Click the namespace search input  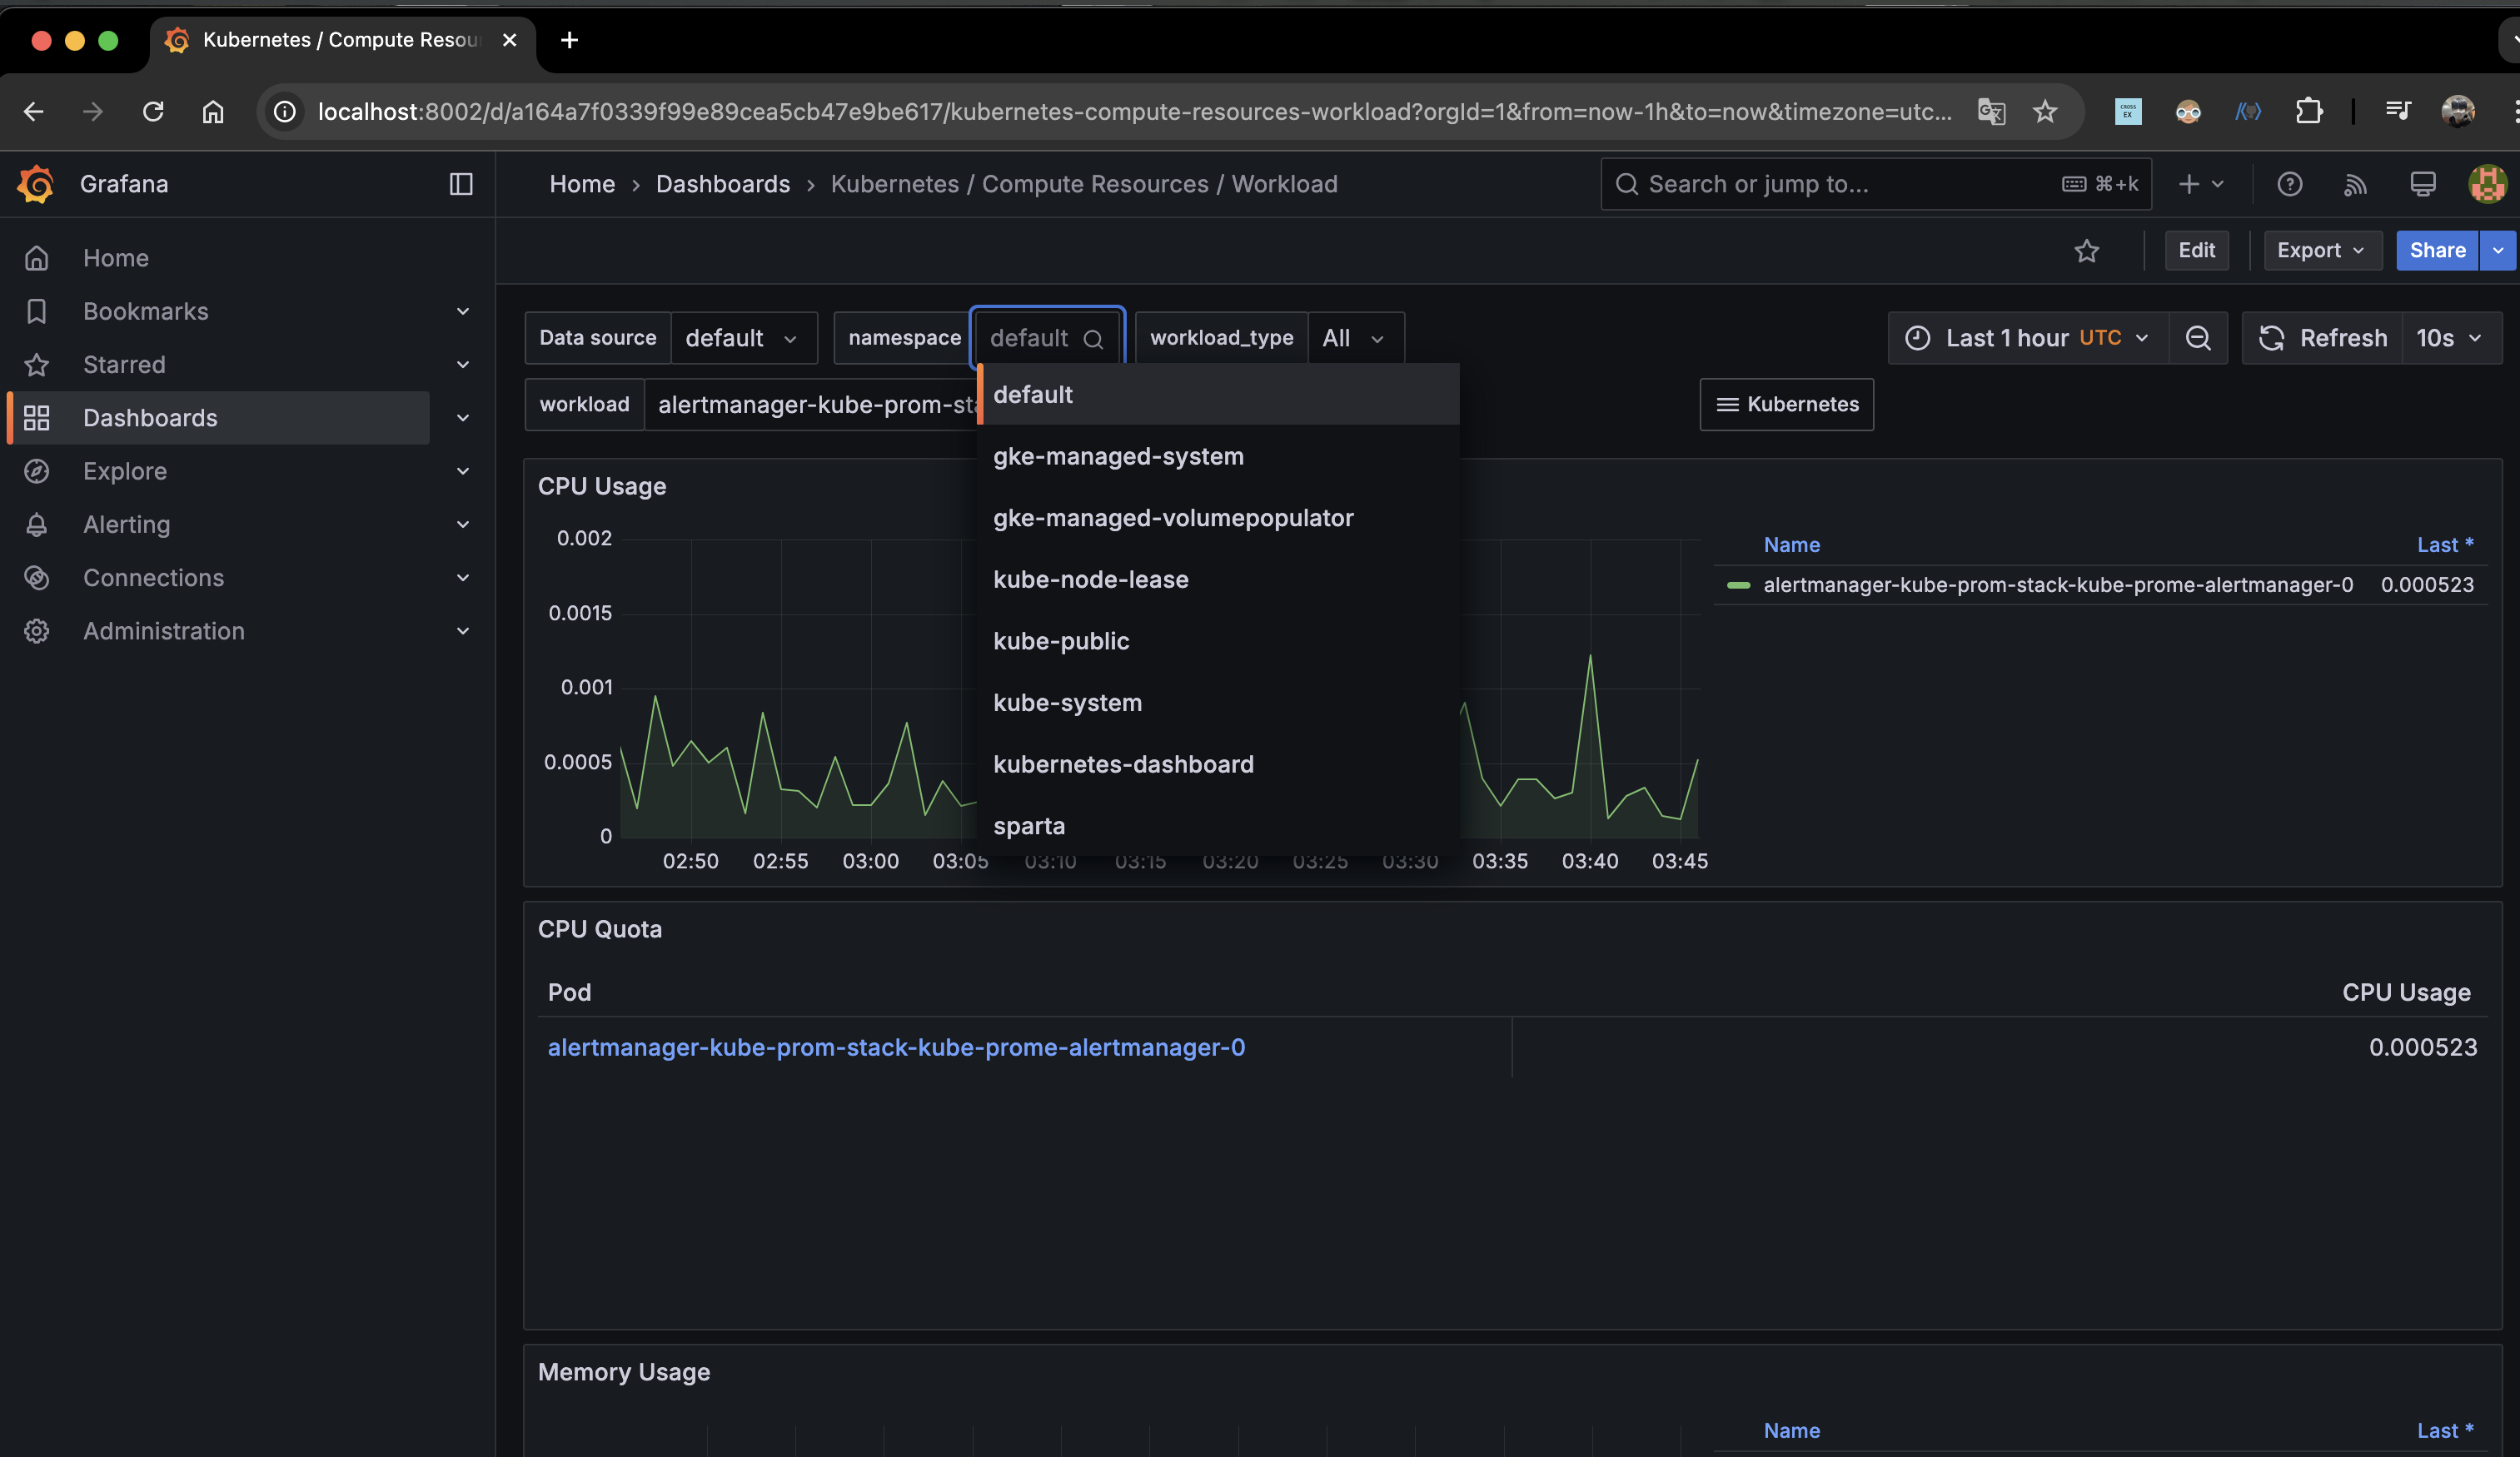tap(1046, 338)
